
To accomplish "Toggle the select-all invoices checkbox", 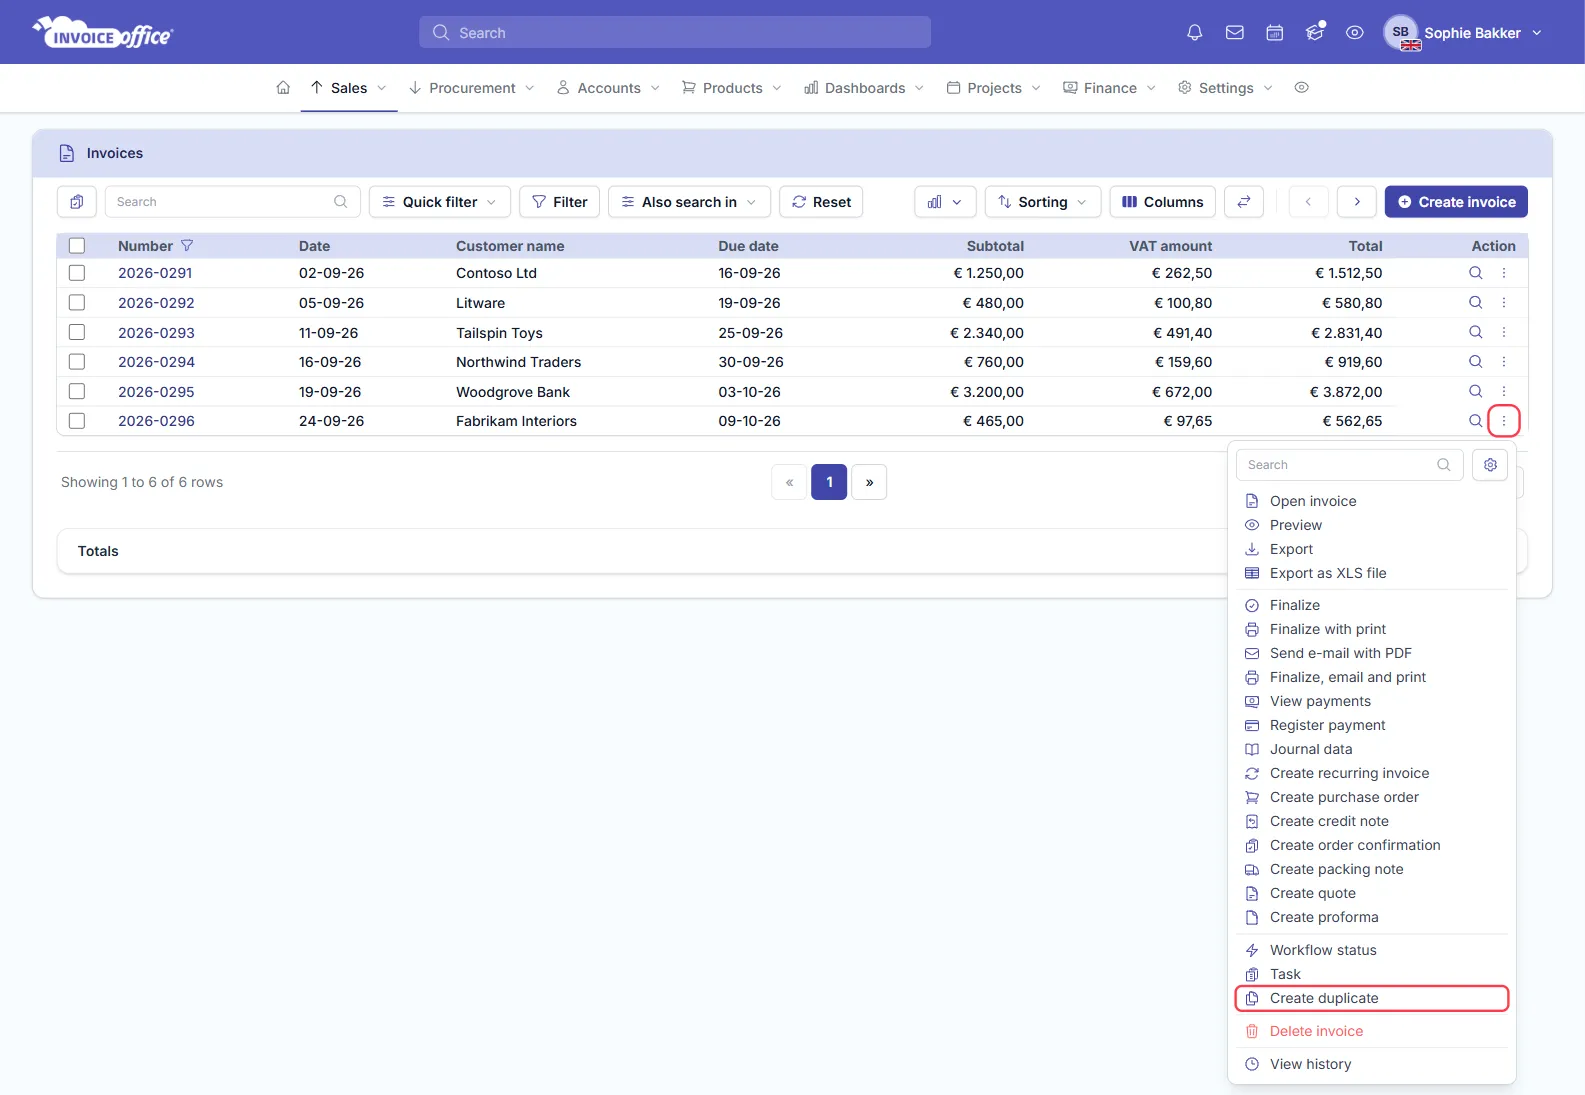I will [x=77, y=246].
